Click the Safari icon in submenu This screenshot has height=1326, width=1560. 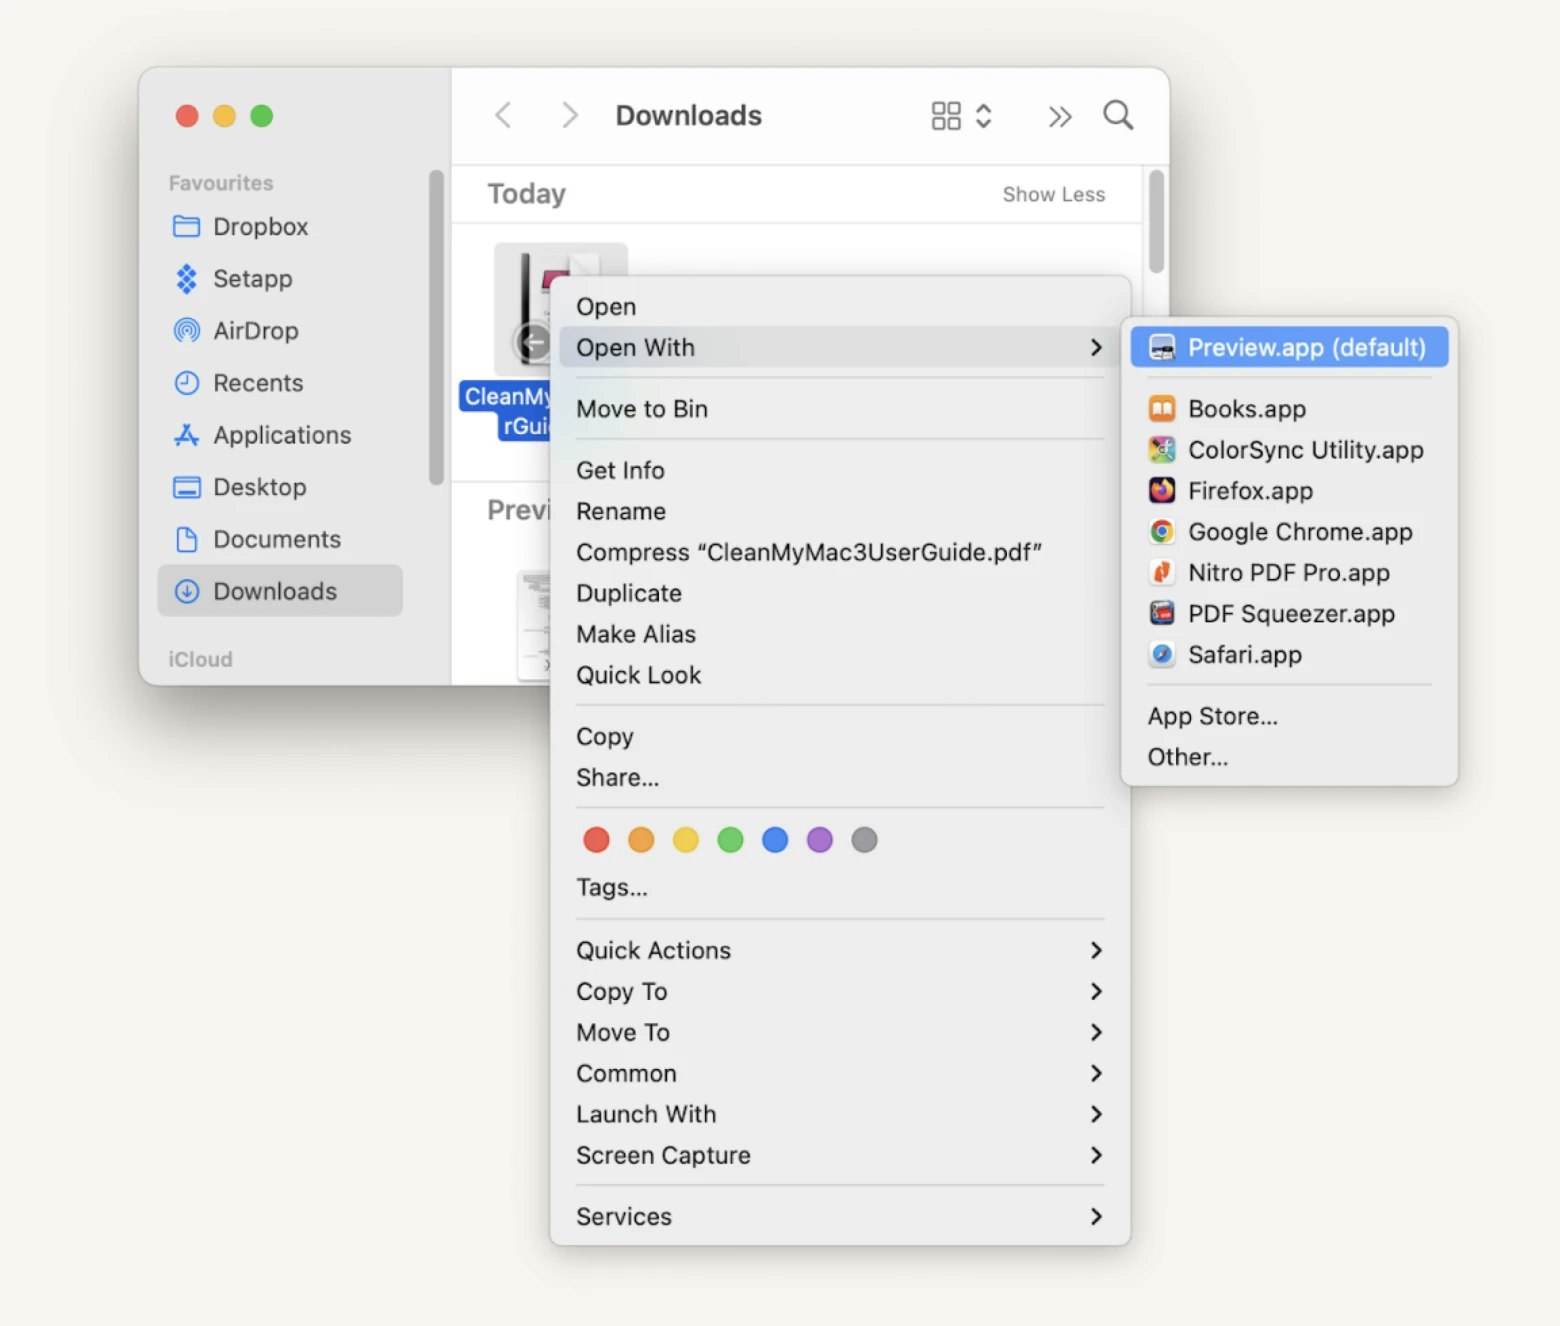tap(1162, 655)
